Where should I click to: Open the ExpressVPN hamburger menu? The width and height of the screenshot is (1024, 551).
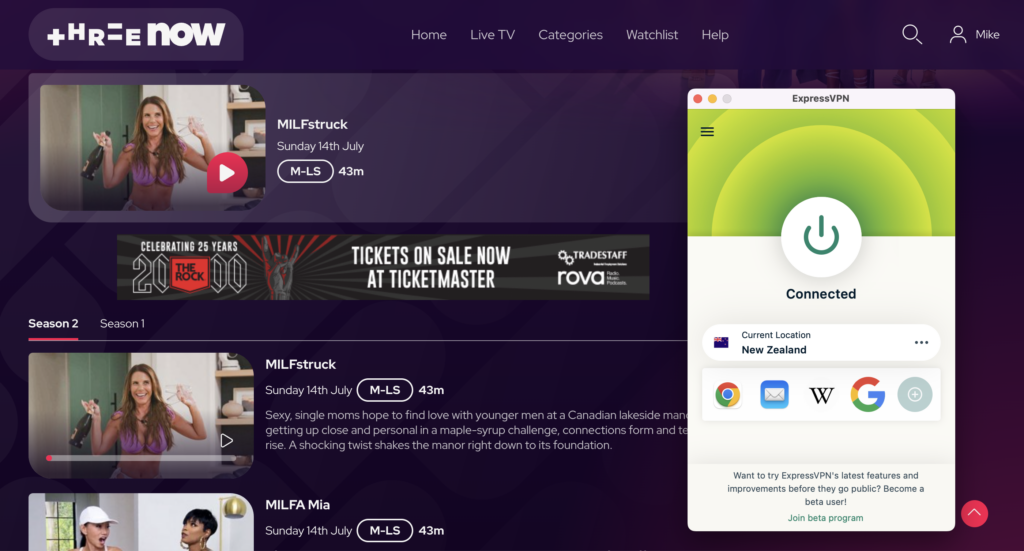(x=707, y=132)
